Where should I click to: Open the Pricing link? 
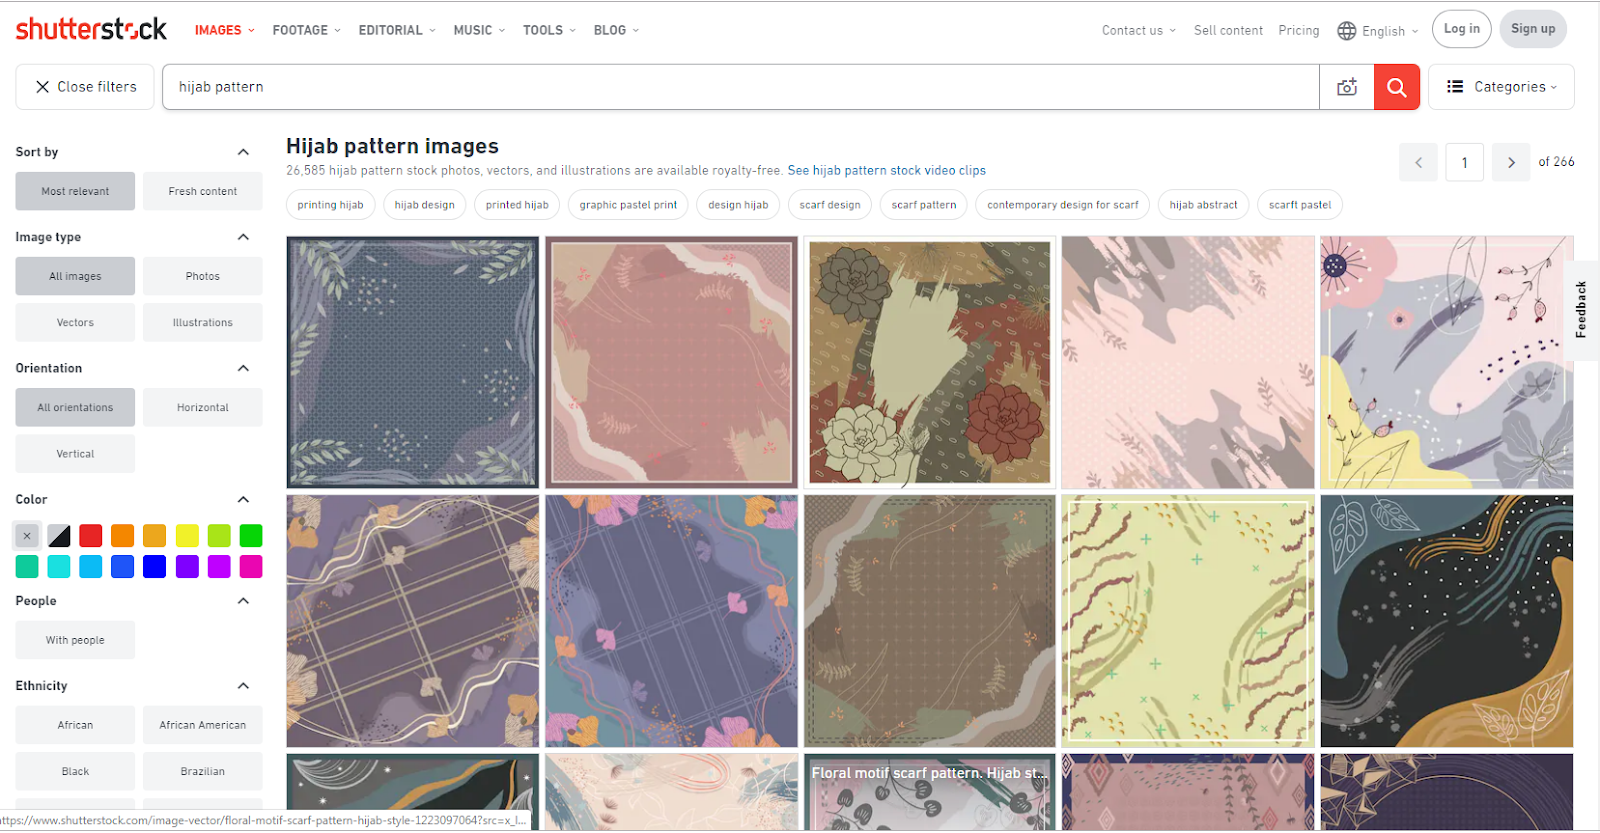click(1299, 30)
